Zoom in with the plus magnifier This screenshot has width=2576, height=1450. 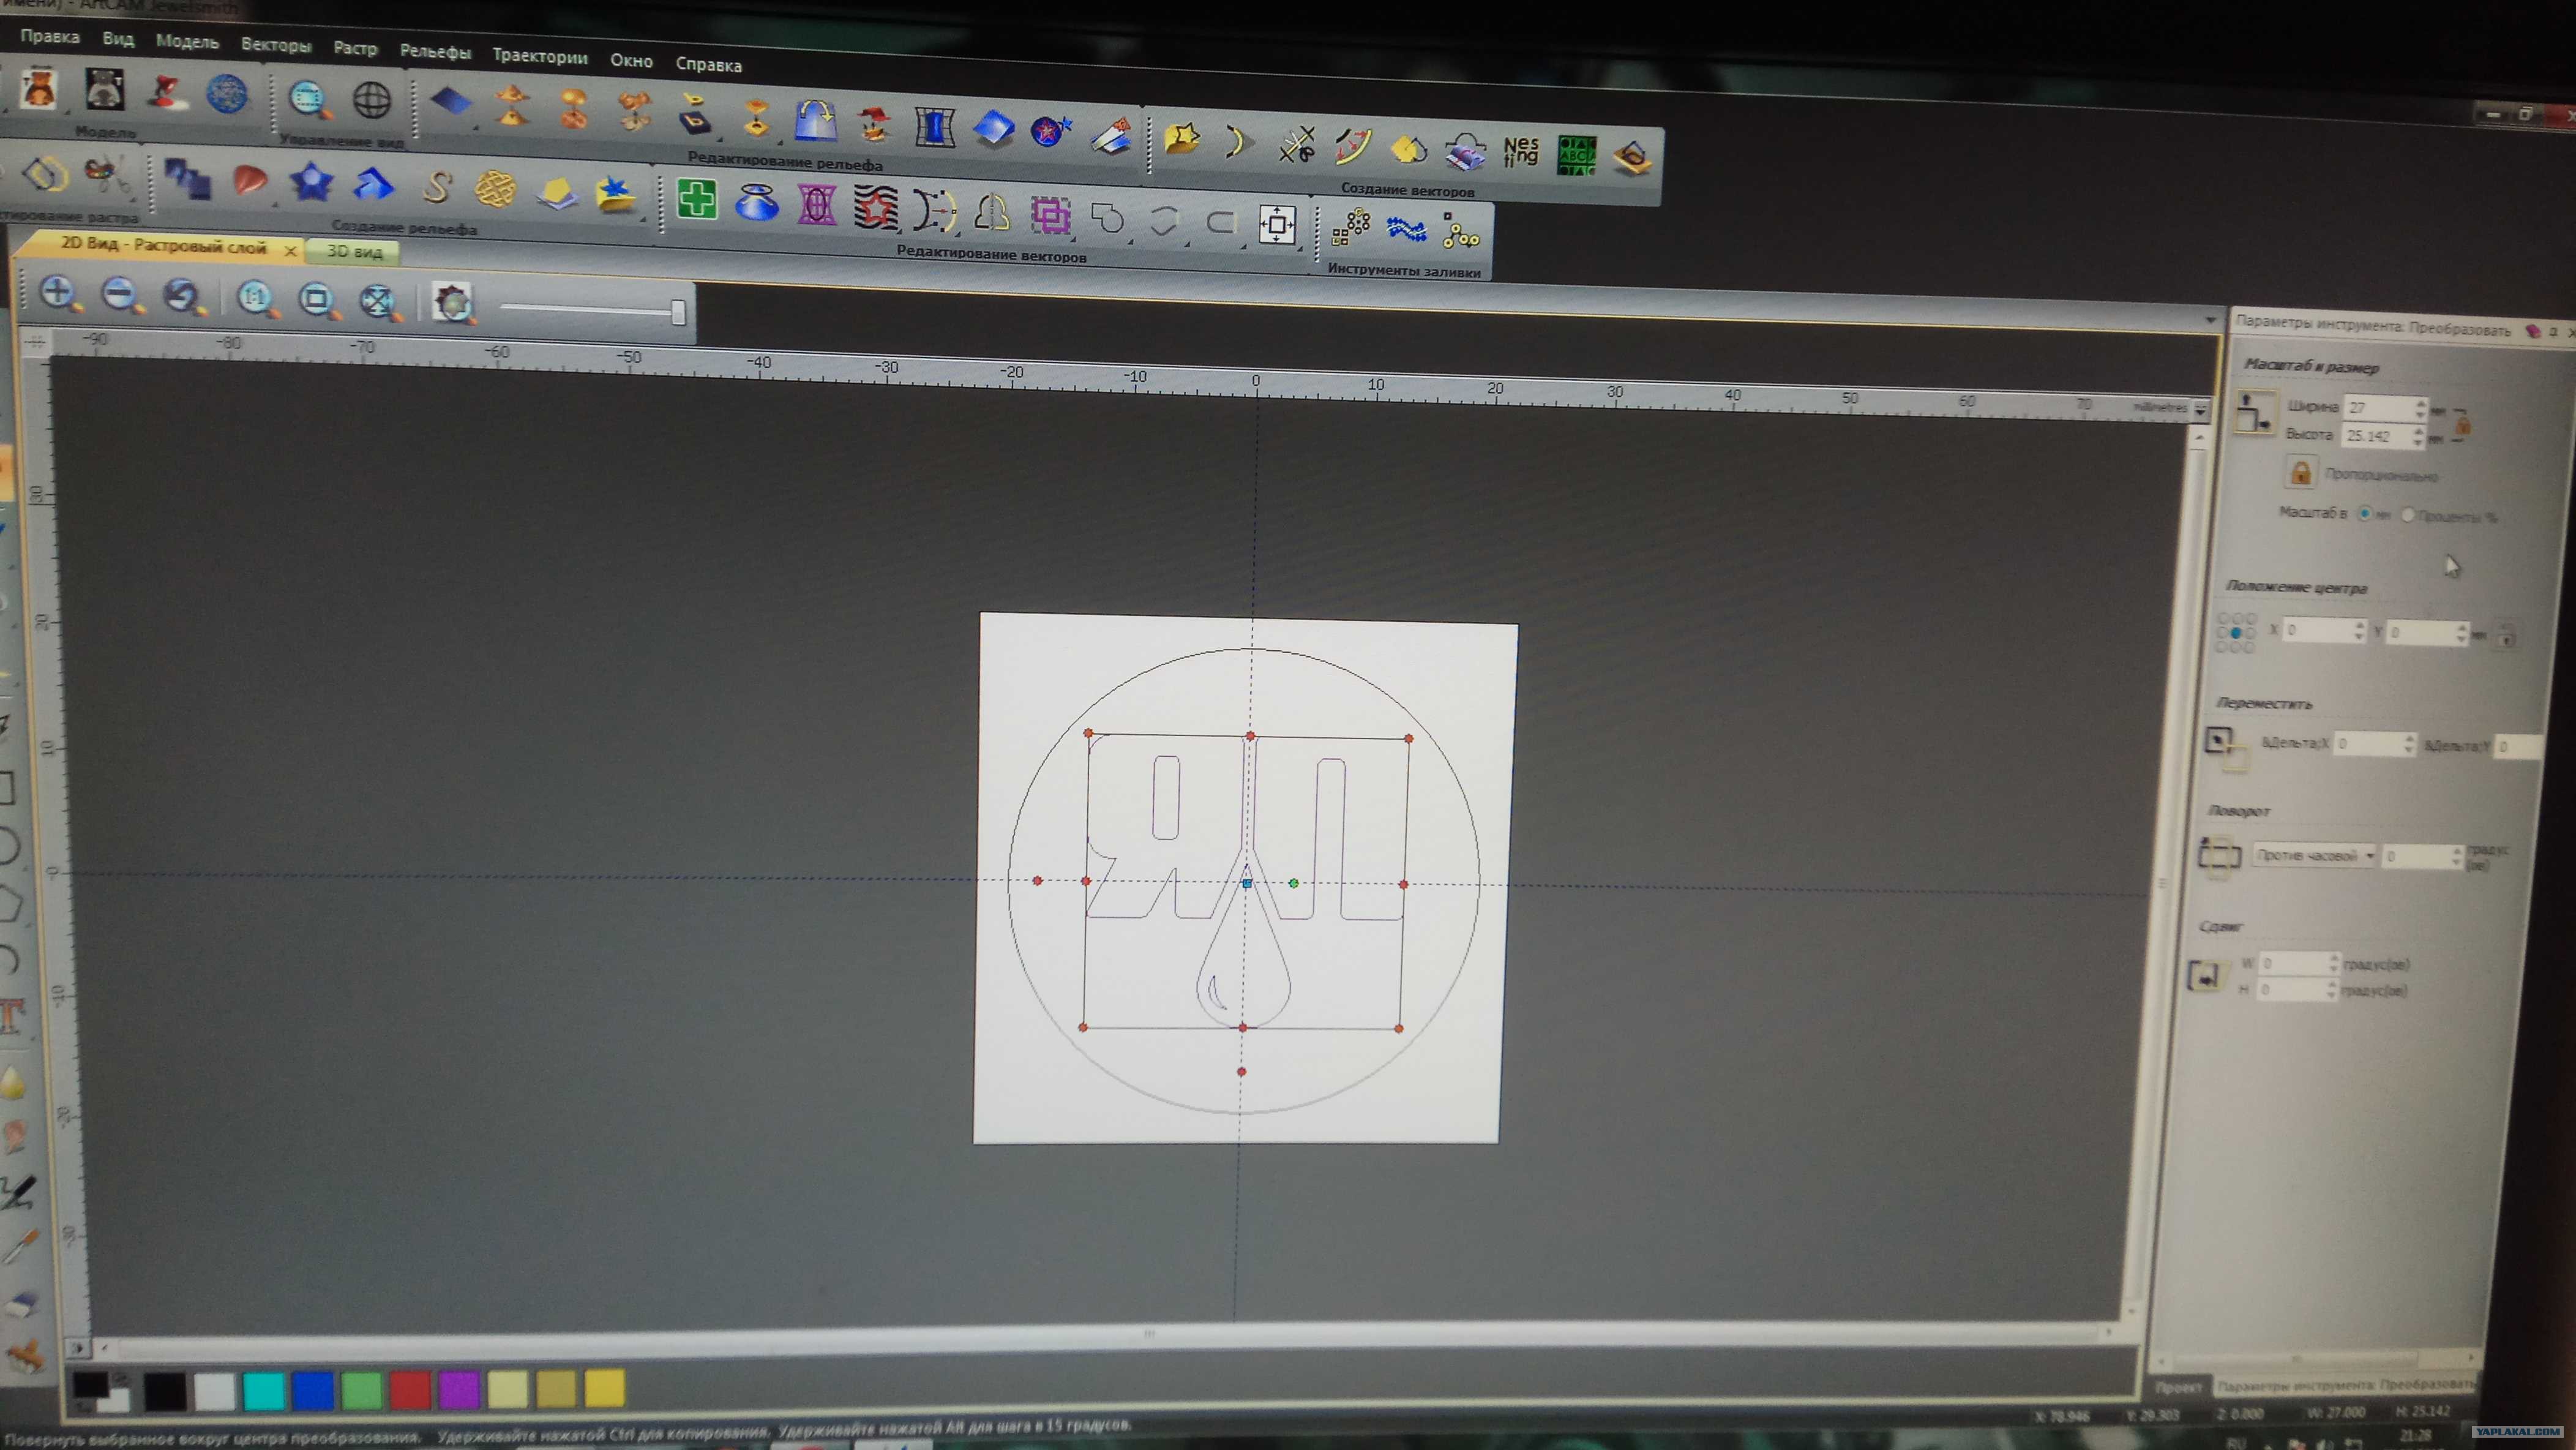[59, 295]
